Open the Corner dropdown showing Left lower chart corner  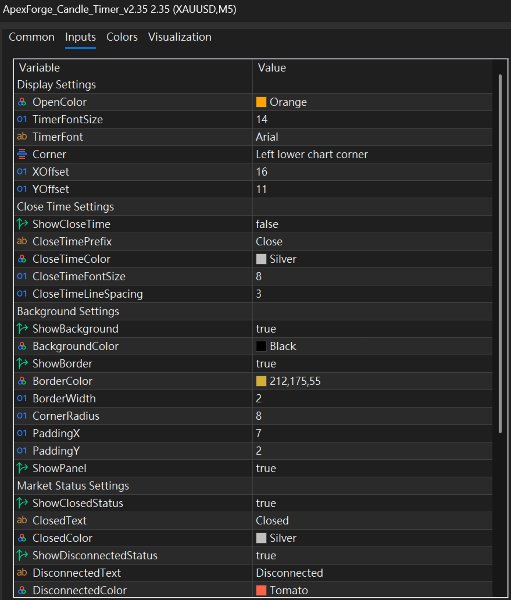tap(372, 154)
